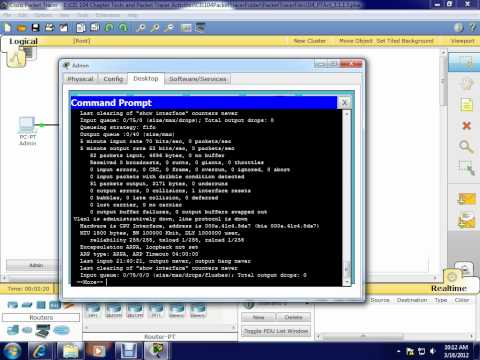Open the File menu
This screenshot has width=480, height=360.
point(7,15)
